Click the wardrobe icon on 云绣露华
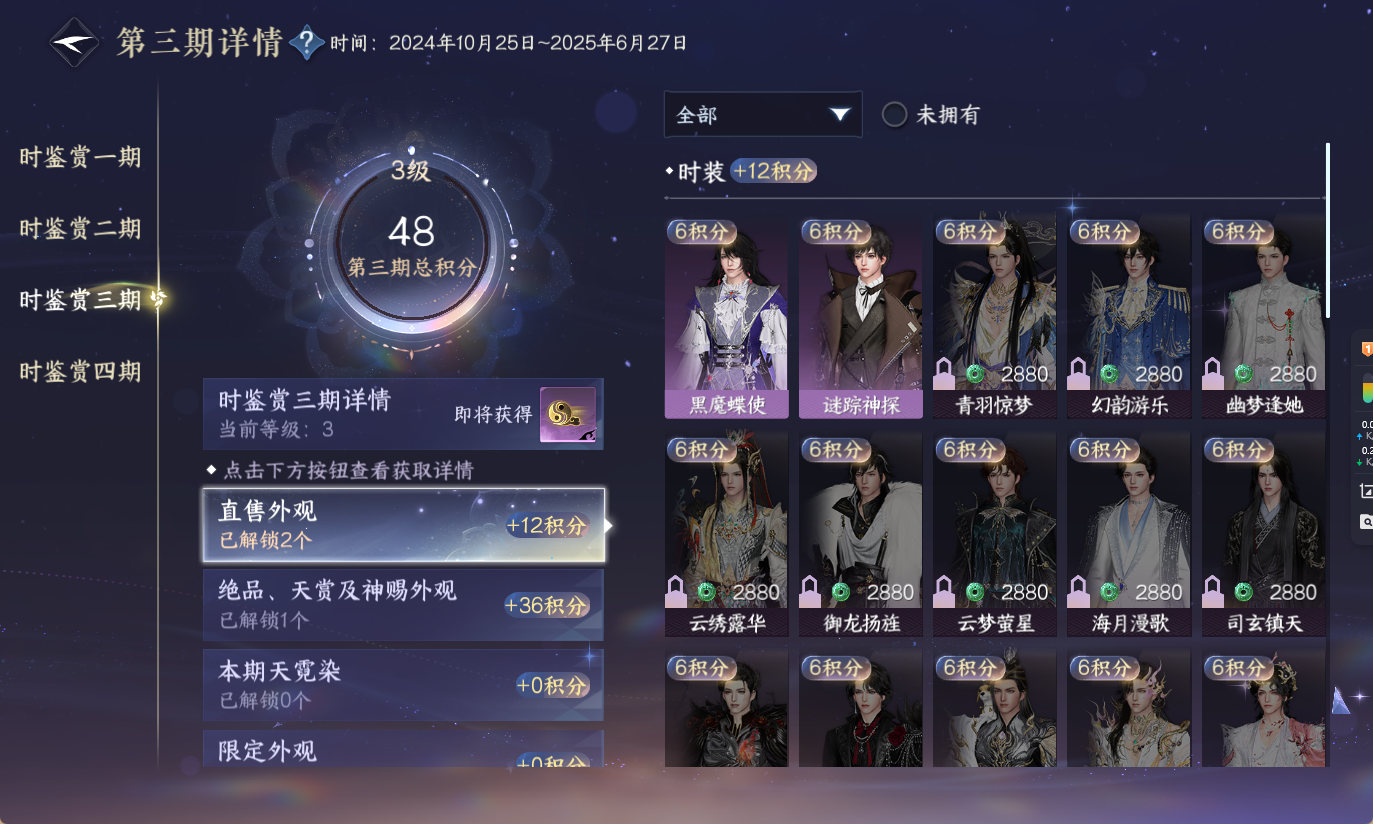The image size is (1373, 824). (676, 592)
